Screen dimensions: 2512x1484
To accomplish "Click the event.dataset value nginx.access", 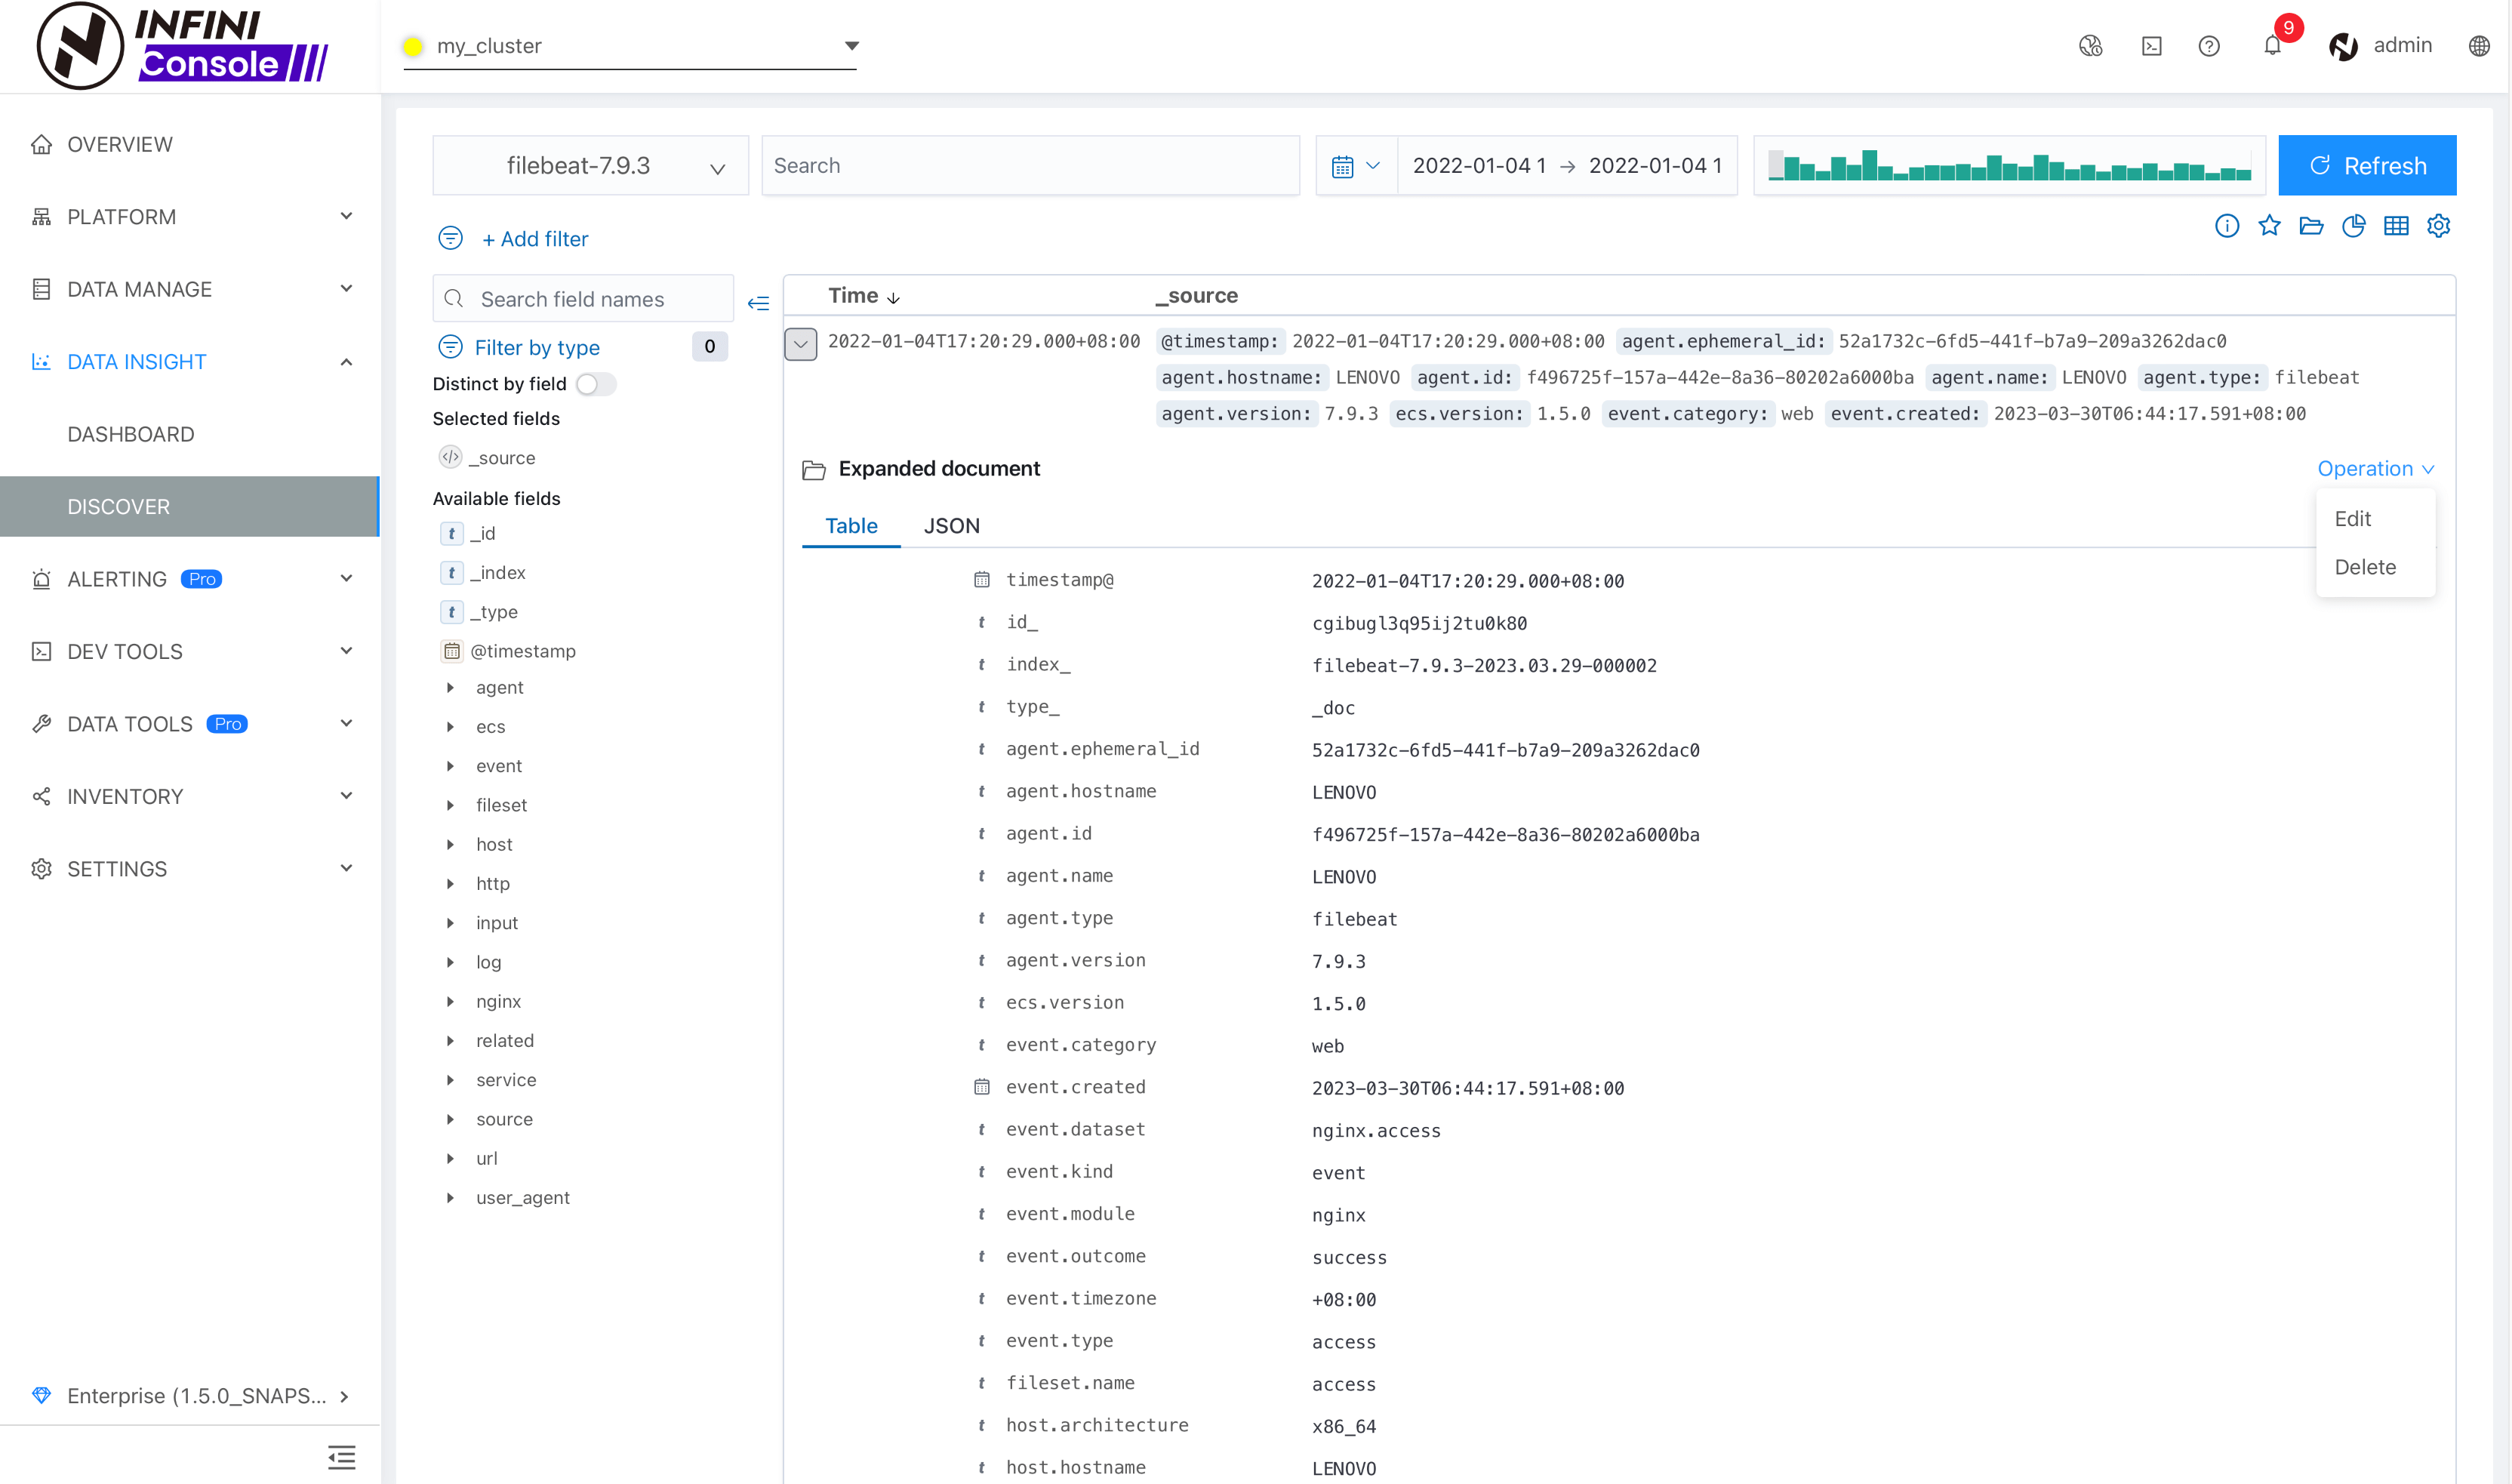I will pyautogui.click(x=1376, y=1131).
